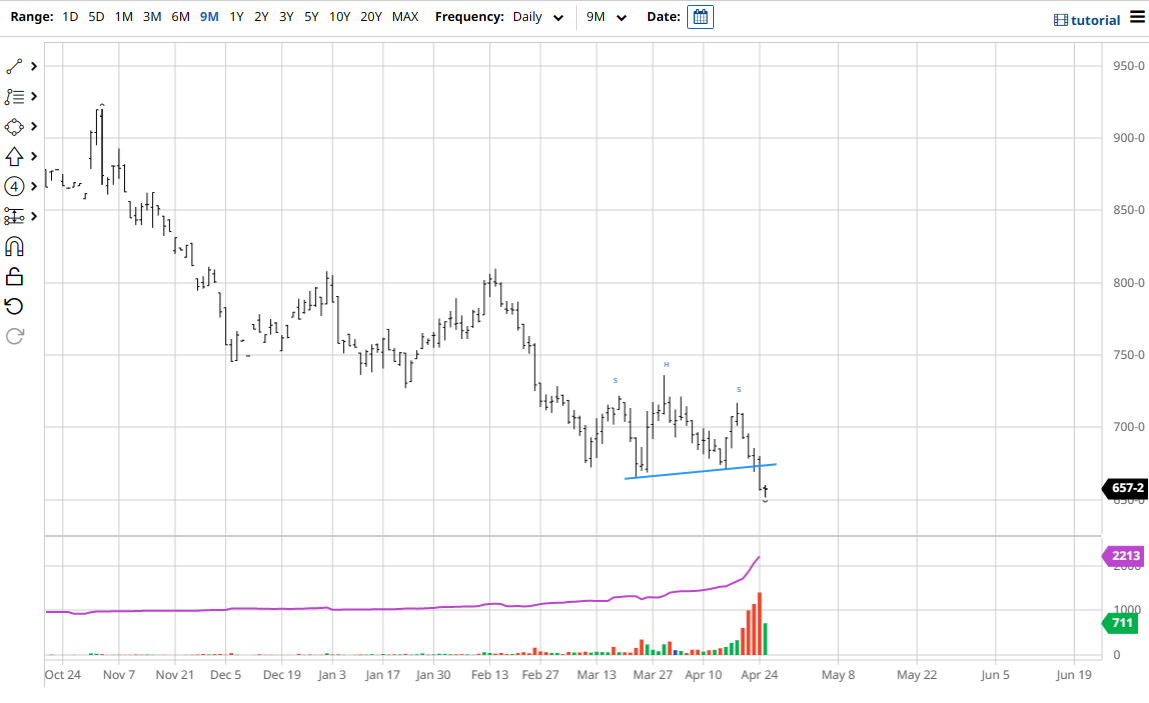Expand the Fibonacci tool submenu arrow
Screen dimensions: 1149x703
point(34,97)
